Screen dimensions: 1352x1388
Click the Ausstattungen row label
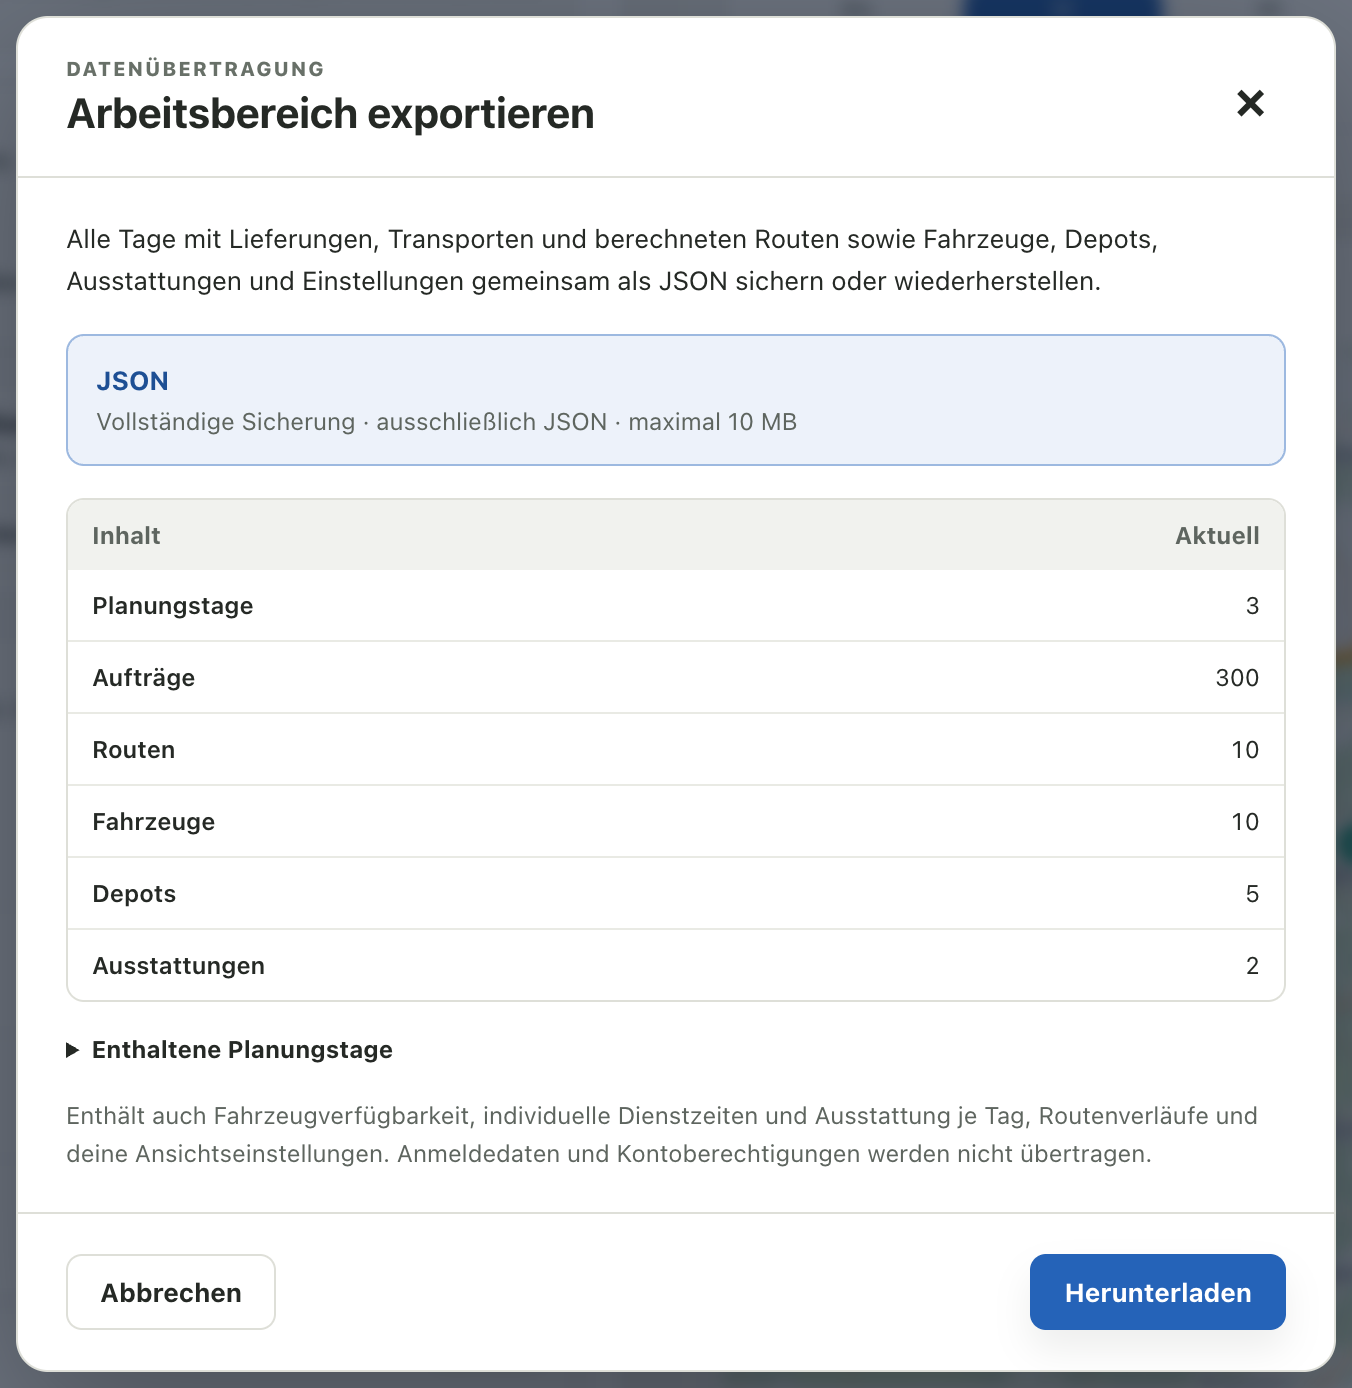tap(179, 966)
